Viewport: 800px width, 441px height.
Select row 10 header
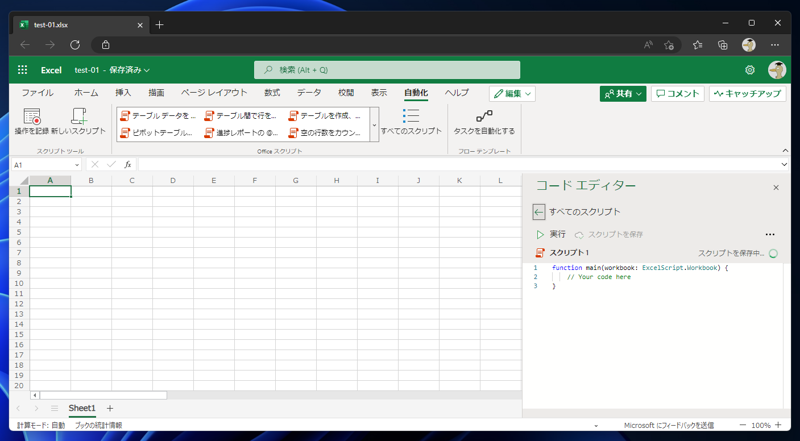click(x=19, y=283)
